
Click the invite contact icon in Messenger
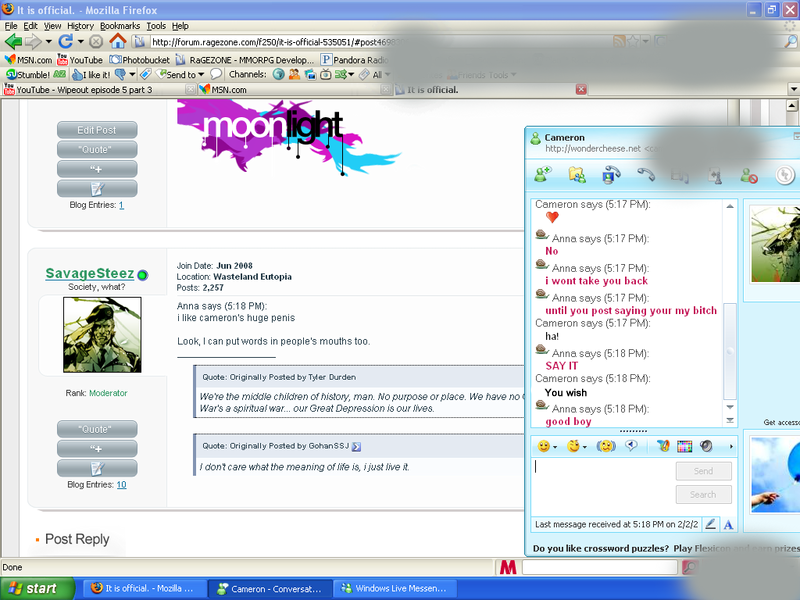(x=543, y=175)
